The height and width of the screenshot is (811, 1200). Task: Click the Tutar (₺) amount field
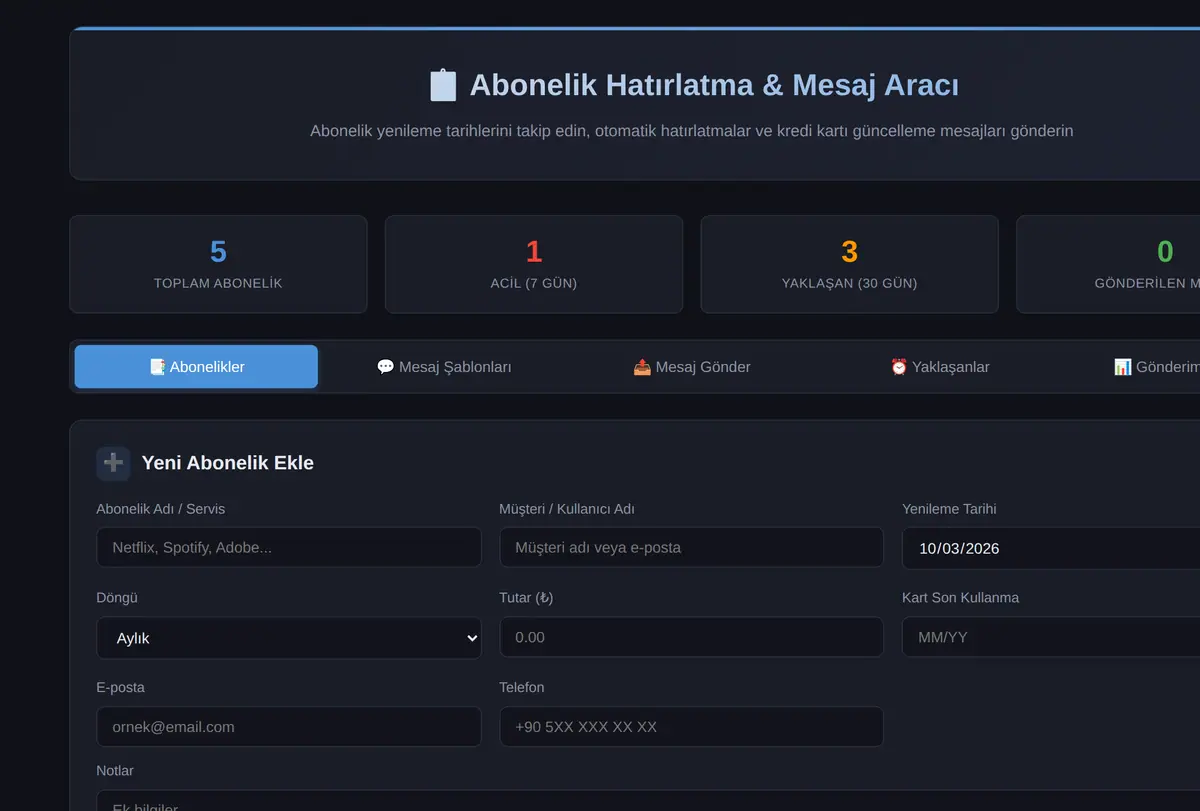click(692, 637)
